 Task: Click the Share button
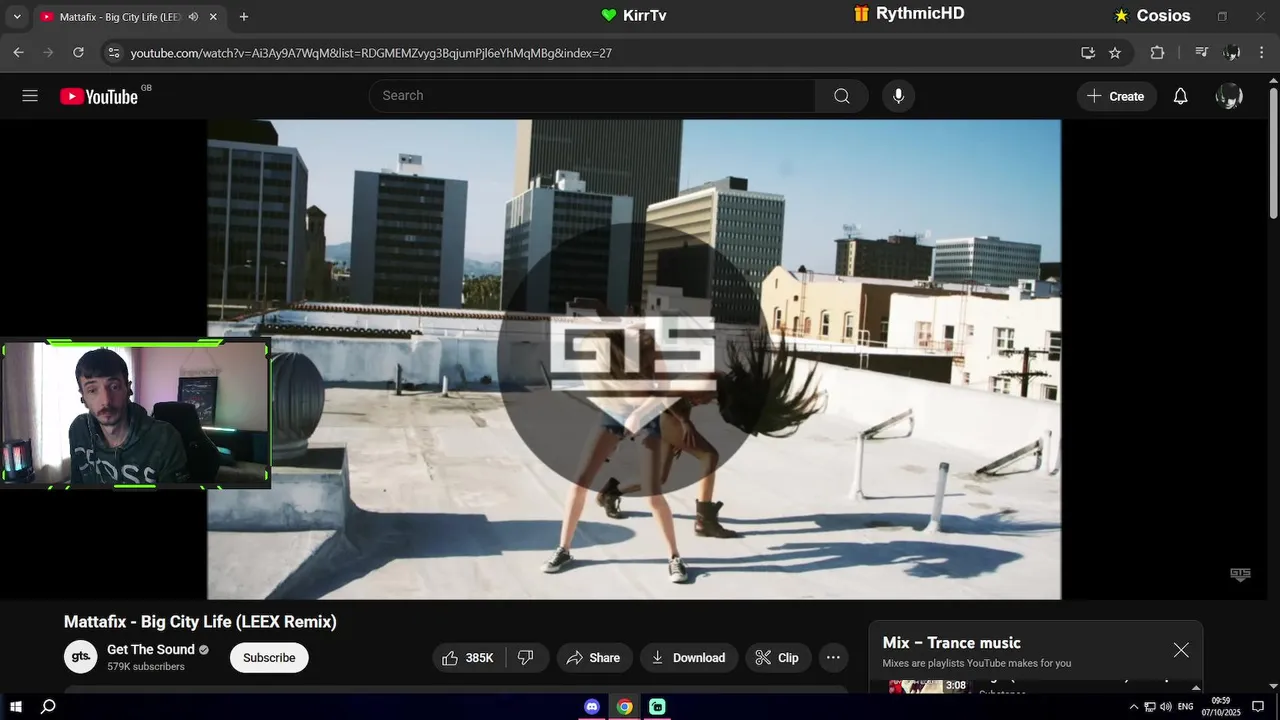(x=594, y=657)
